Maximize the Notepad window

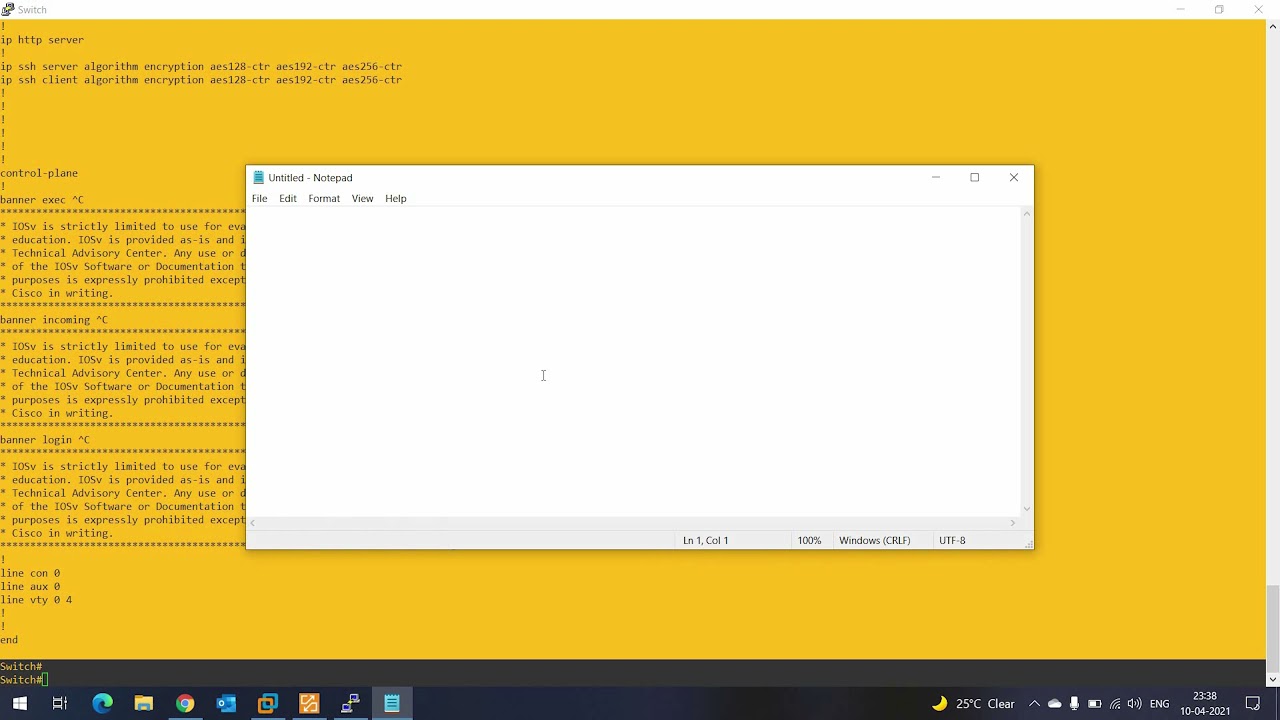tap(975, 178)
